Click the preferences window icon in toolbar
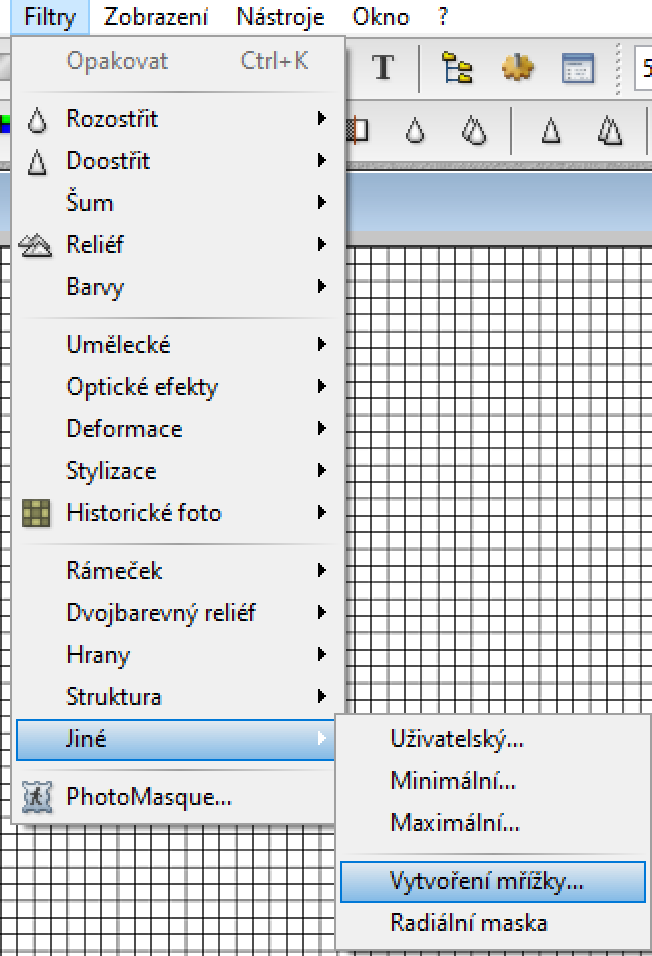The height and width of the screenshot is (956, 652). tap(576, 67)
